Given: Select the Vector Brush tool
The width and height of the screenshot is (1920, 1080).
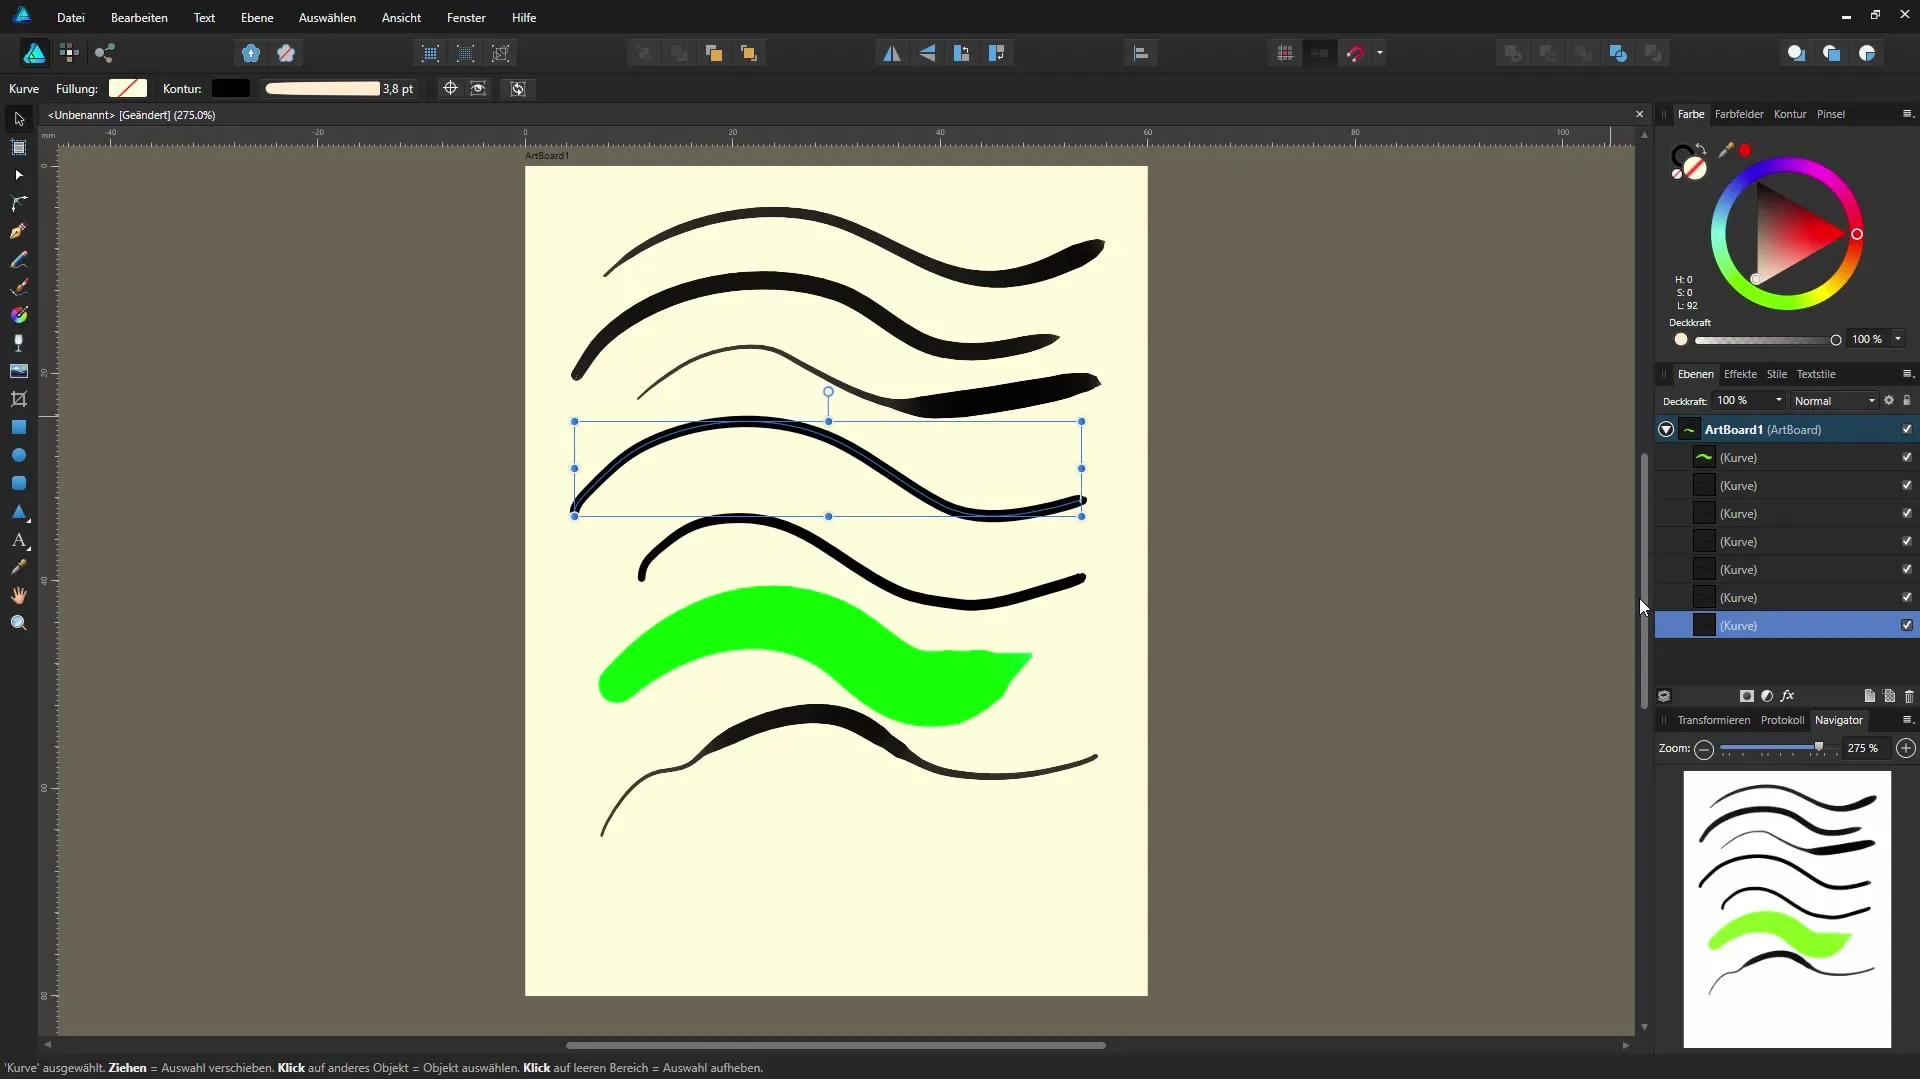Looking at the screenshot, I should [19, 287].
